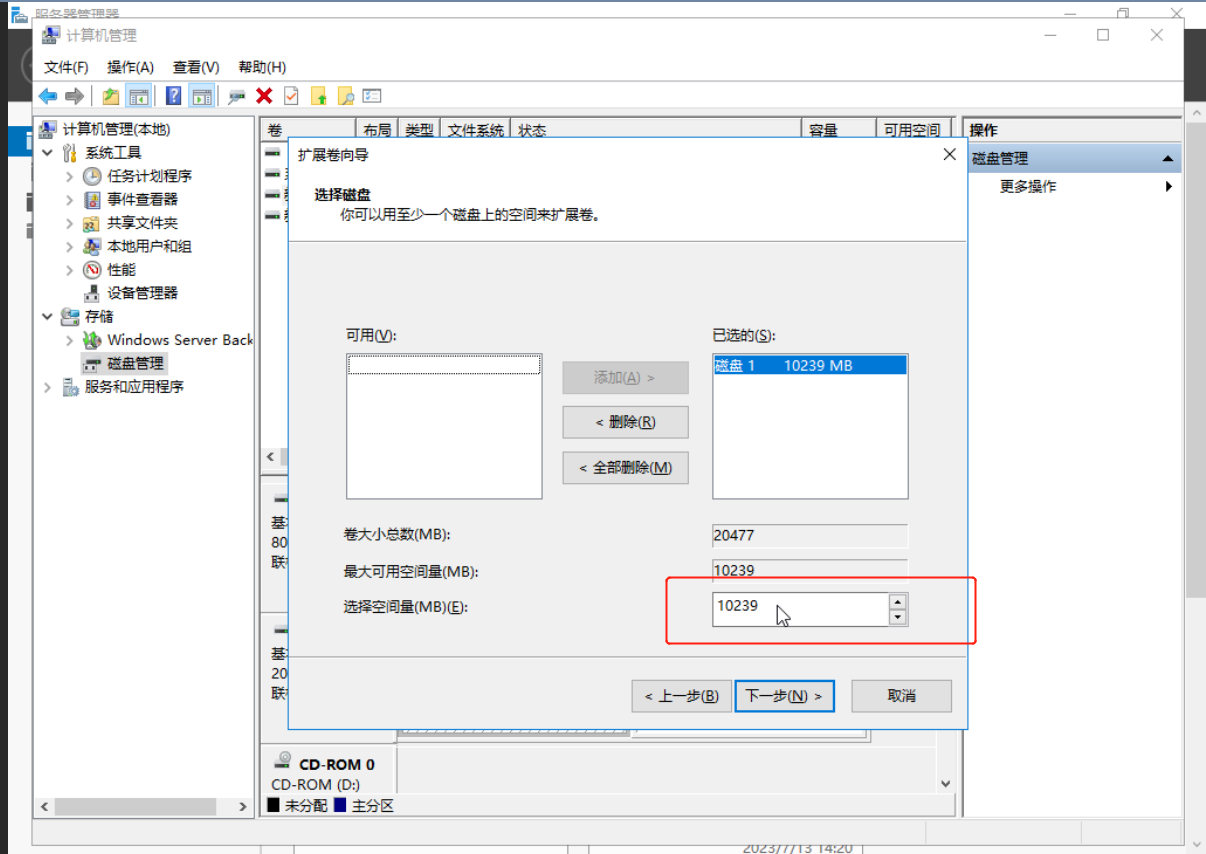
Task: Select 系统工具 in the tree
Action: (113, 152)
